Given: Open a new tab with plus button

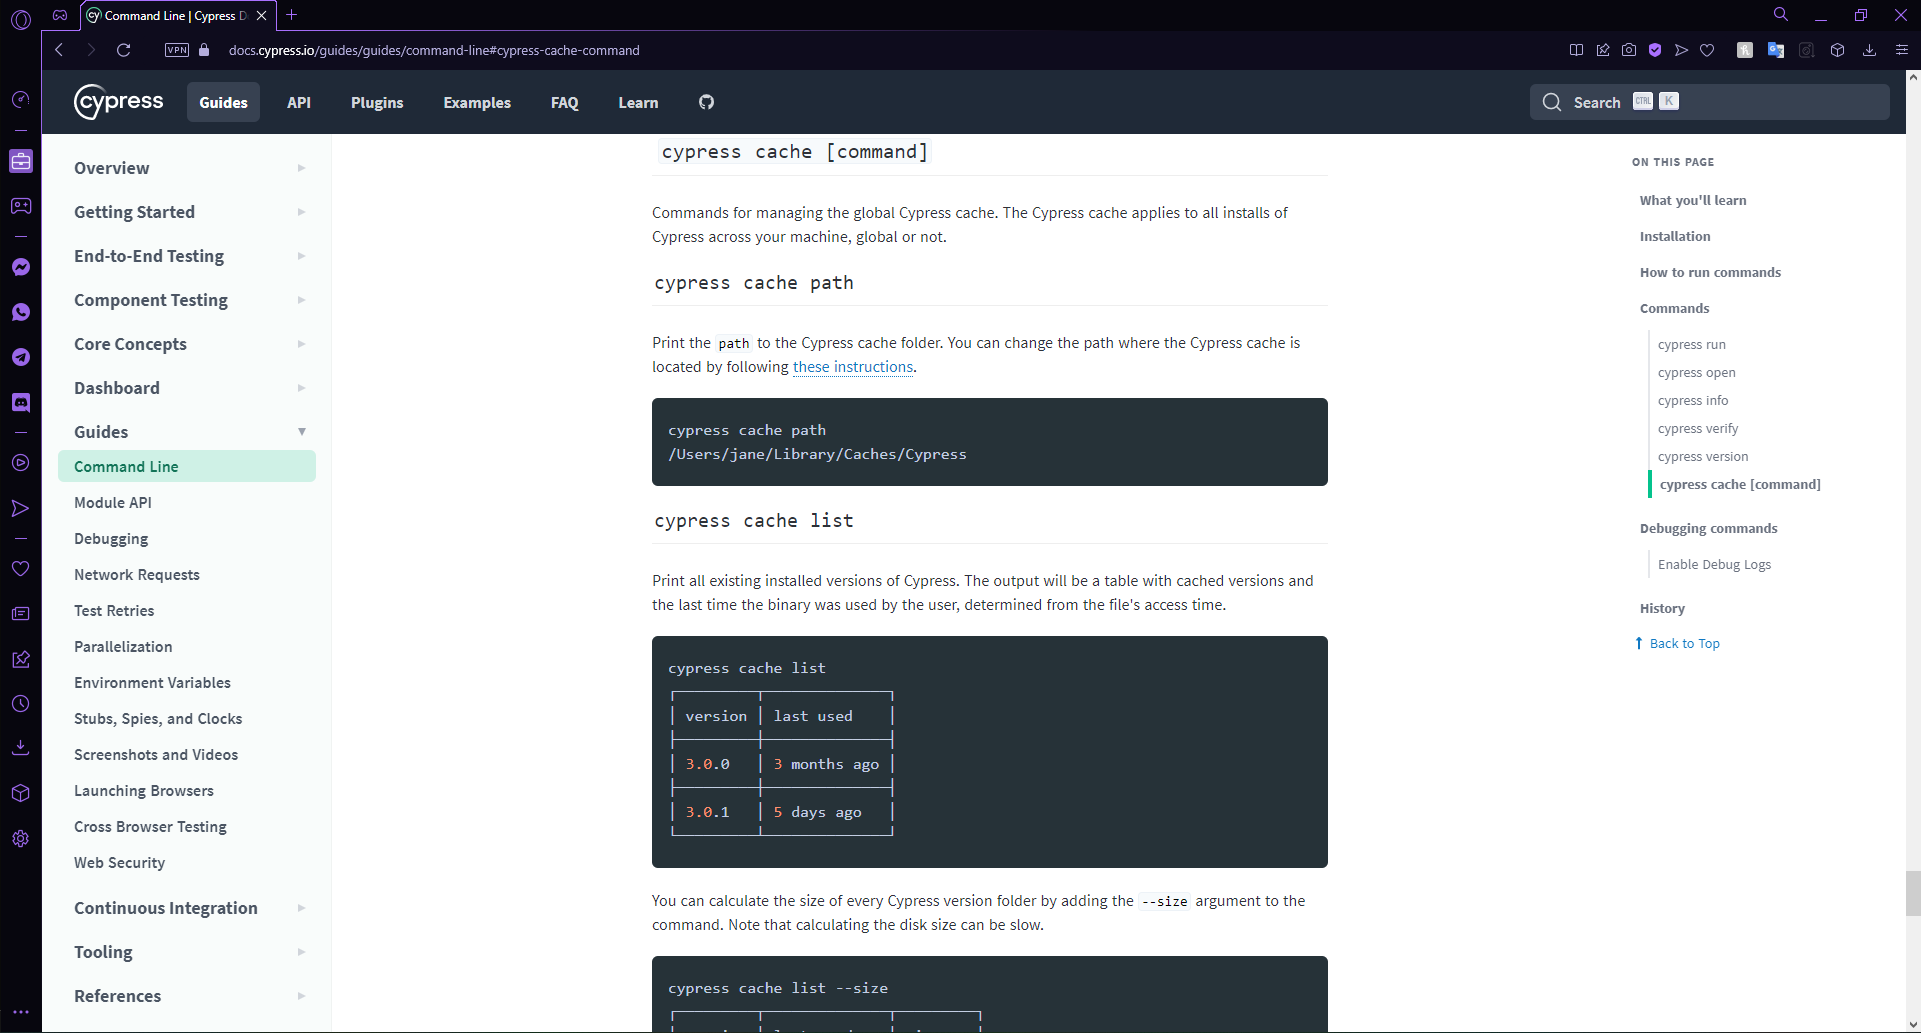Looking at the screenshot, I should 292,15.
